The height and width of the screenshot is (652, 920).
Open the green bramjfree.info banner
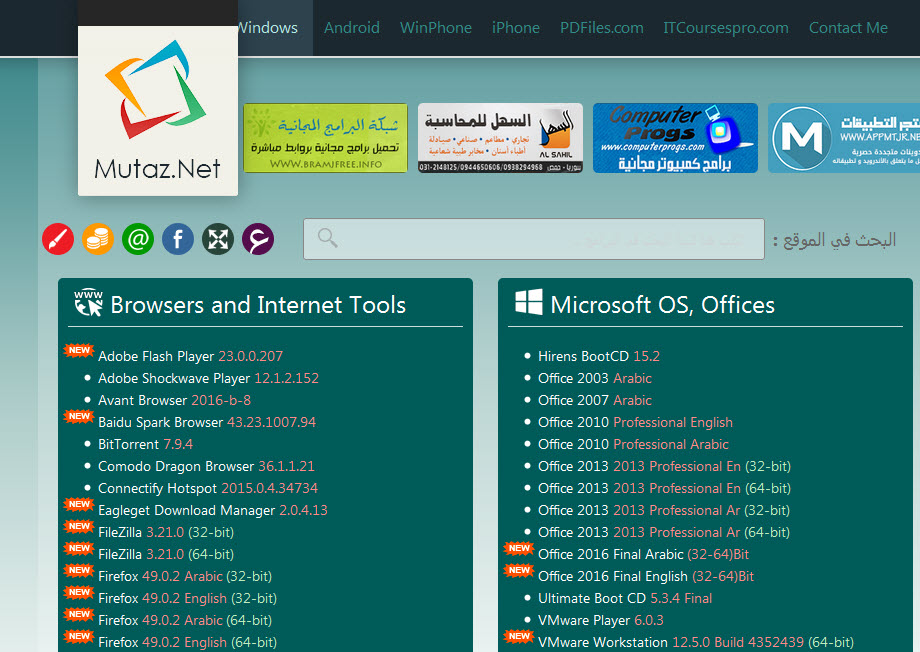[x=326, y=138]
